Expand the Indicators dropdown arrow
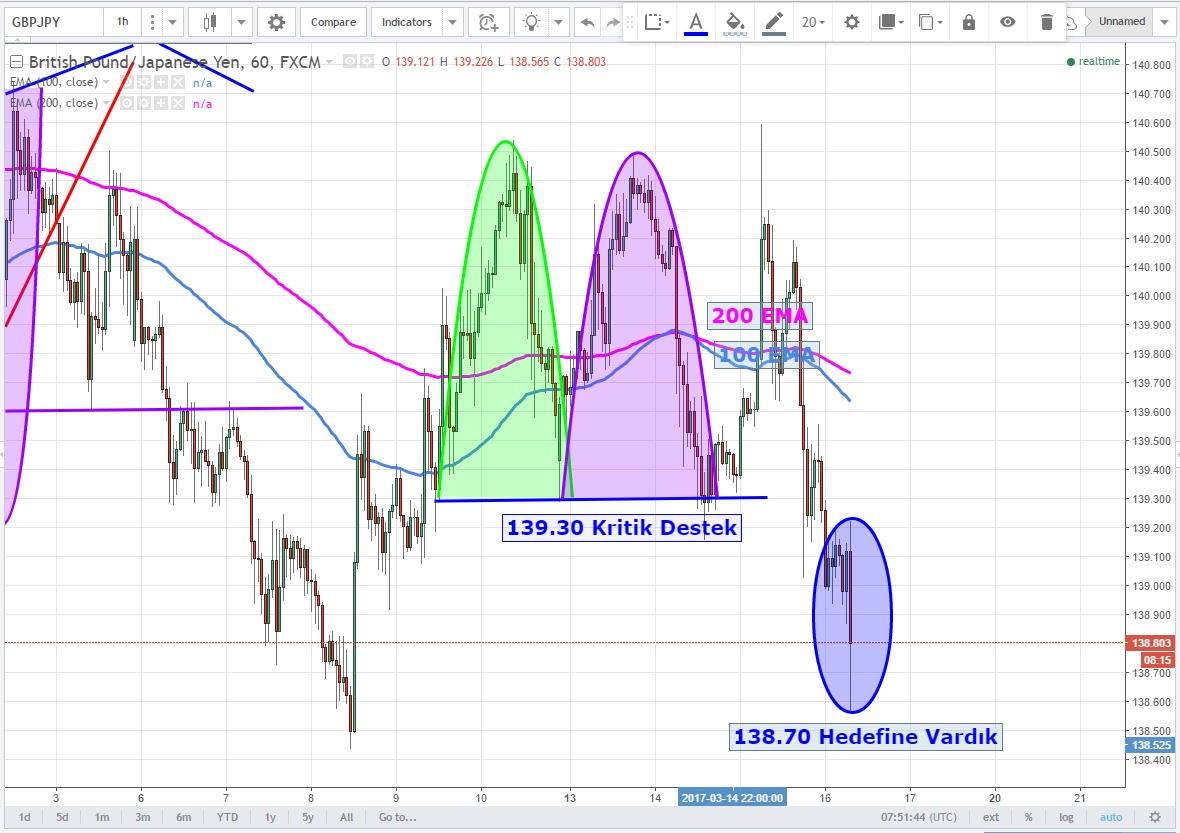Viewport: 1180px width, 833px height. pyautogui.click(x=453, y=21)
